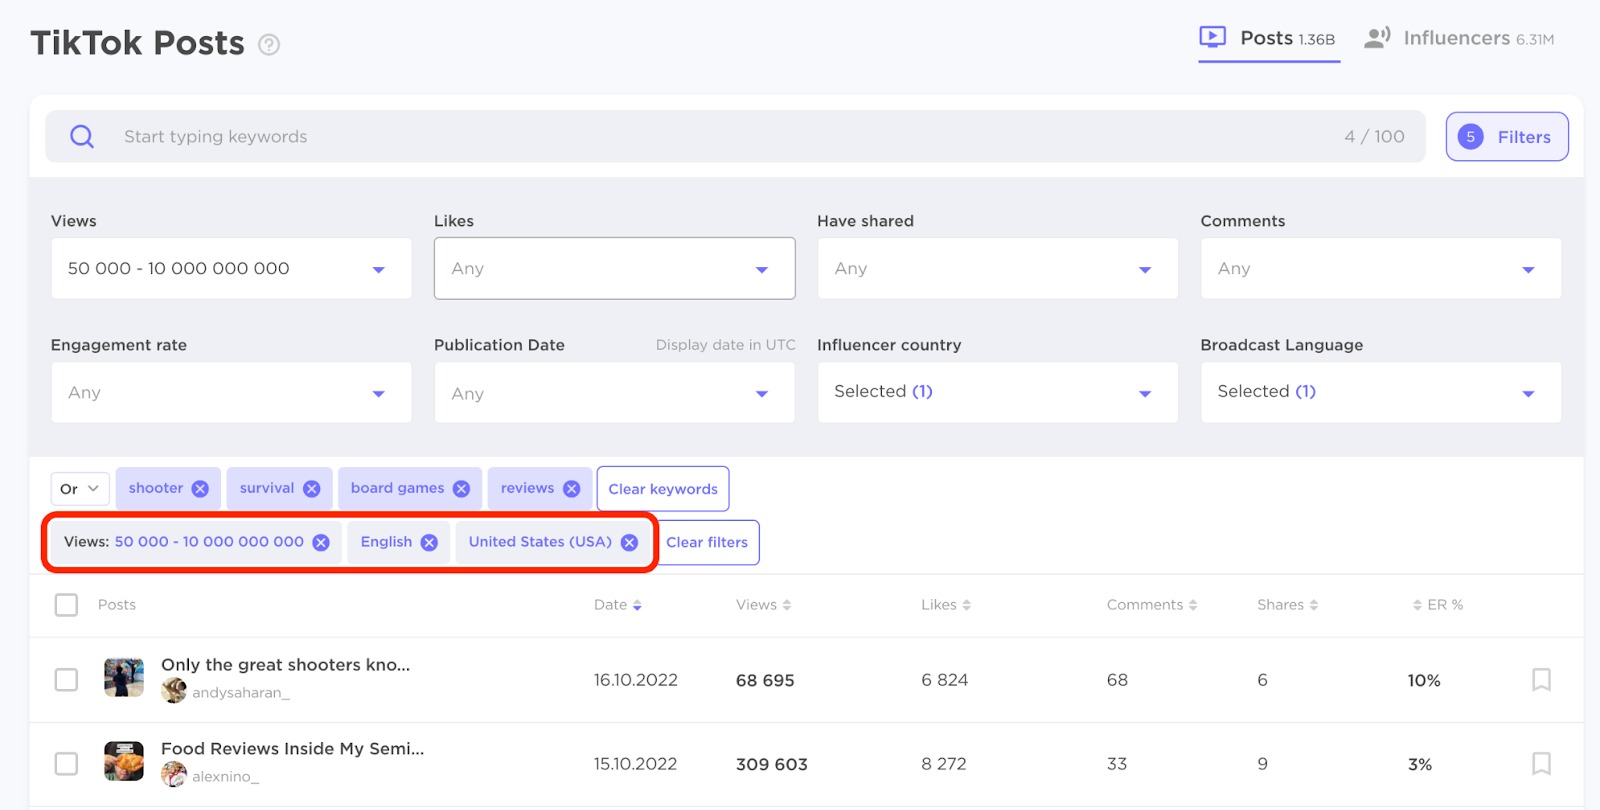Screen dimensions: 1600x810
Task: Click Clear filters button
Action: [x=707, y=542]
